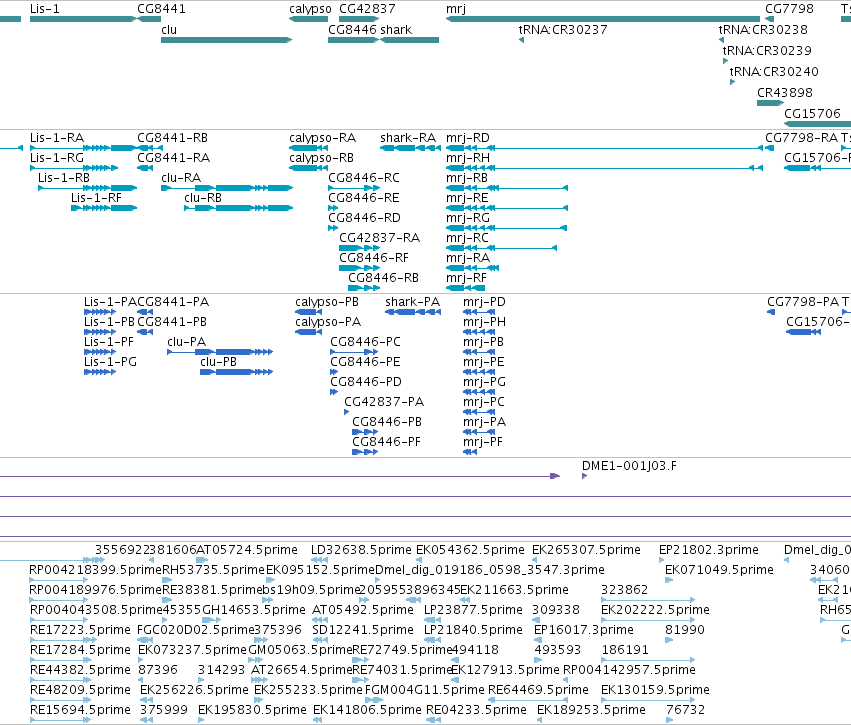The width and height of the screenshot is (851, 725).
Task: Select transcript Lis-1-RA
Action: tap(82, 148)
